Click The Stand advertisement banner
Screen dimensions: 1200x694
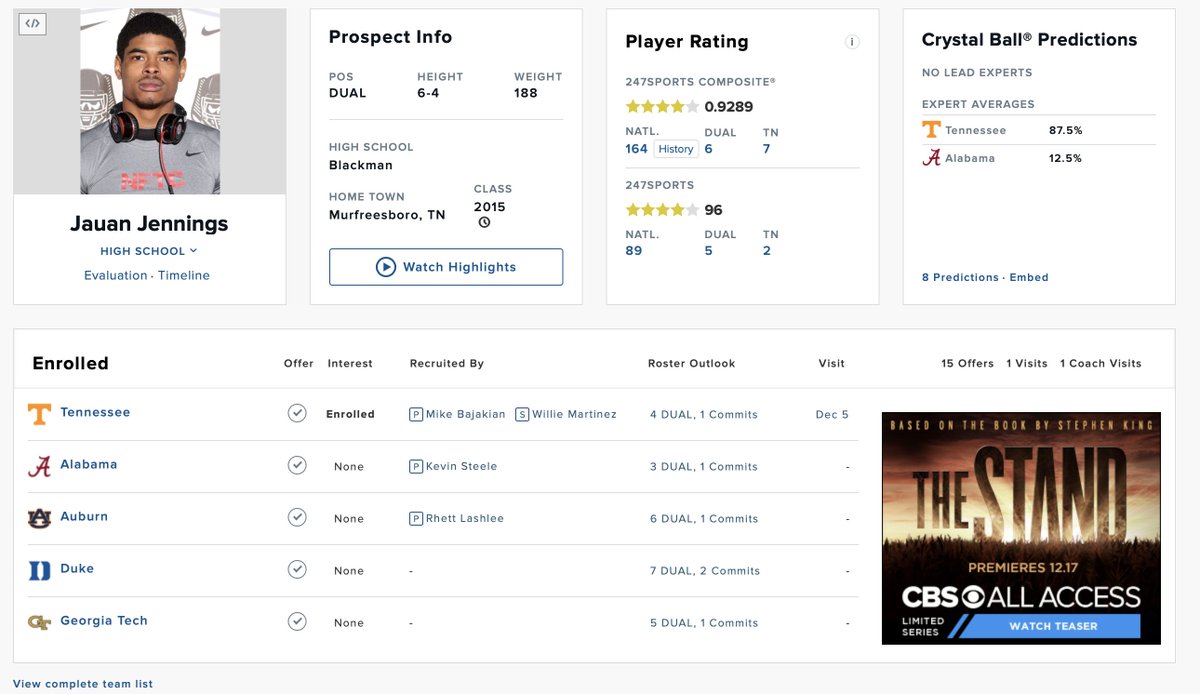tap(1021, 528)
